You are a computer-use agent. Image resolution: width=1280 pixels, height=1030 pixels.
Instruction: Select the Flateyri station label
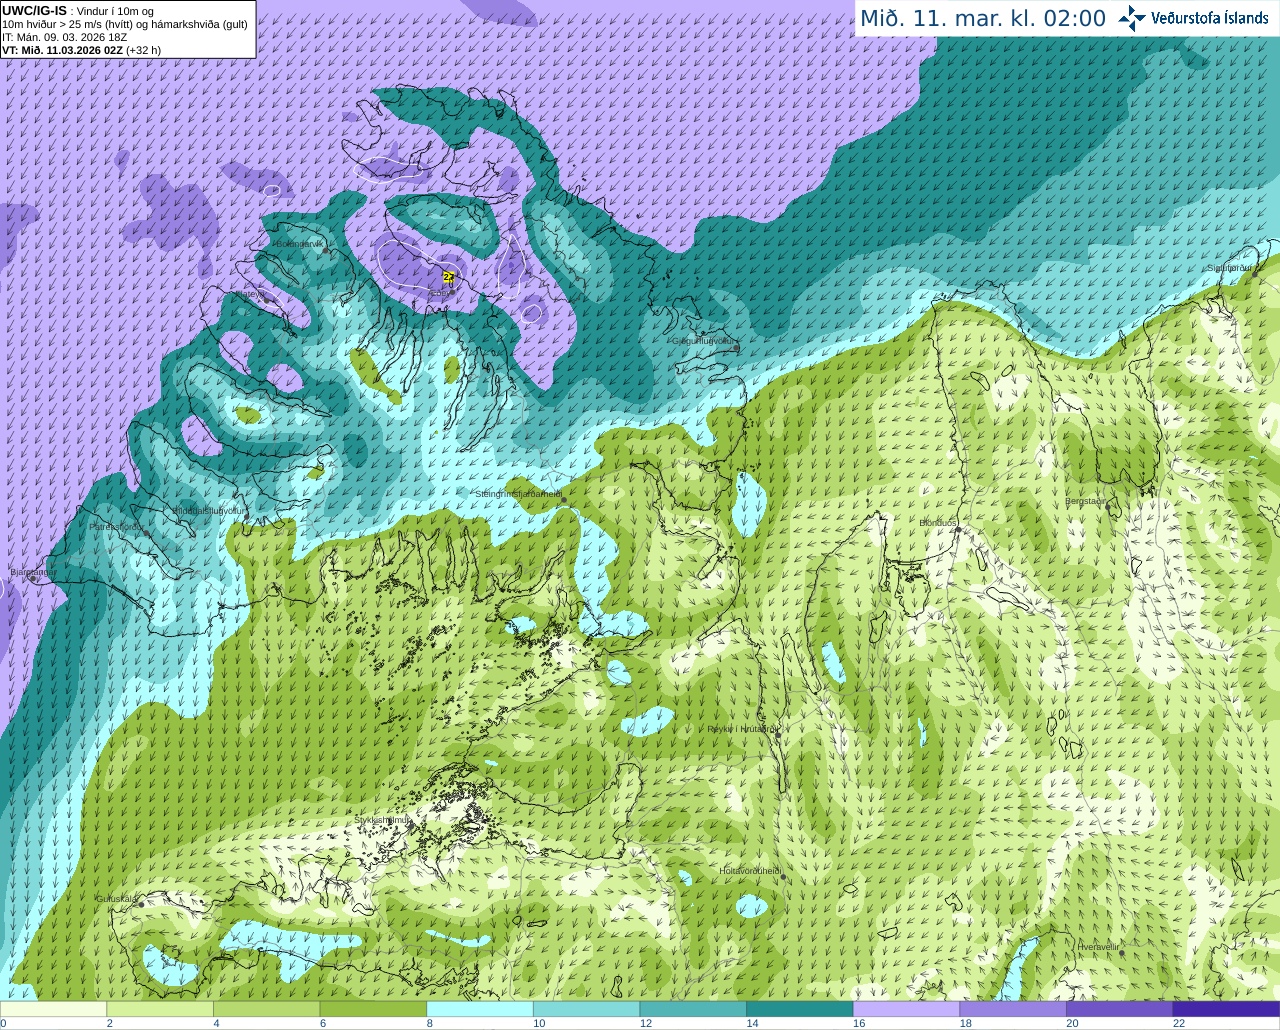[248, 294]
